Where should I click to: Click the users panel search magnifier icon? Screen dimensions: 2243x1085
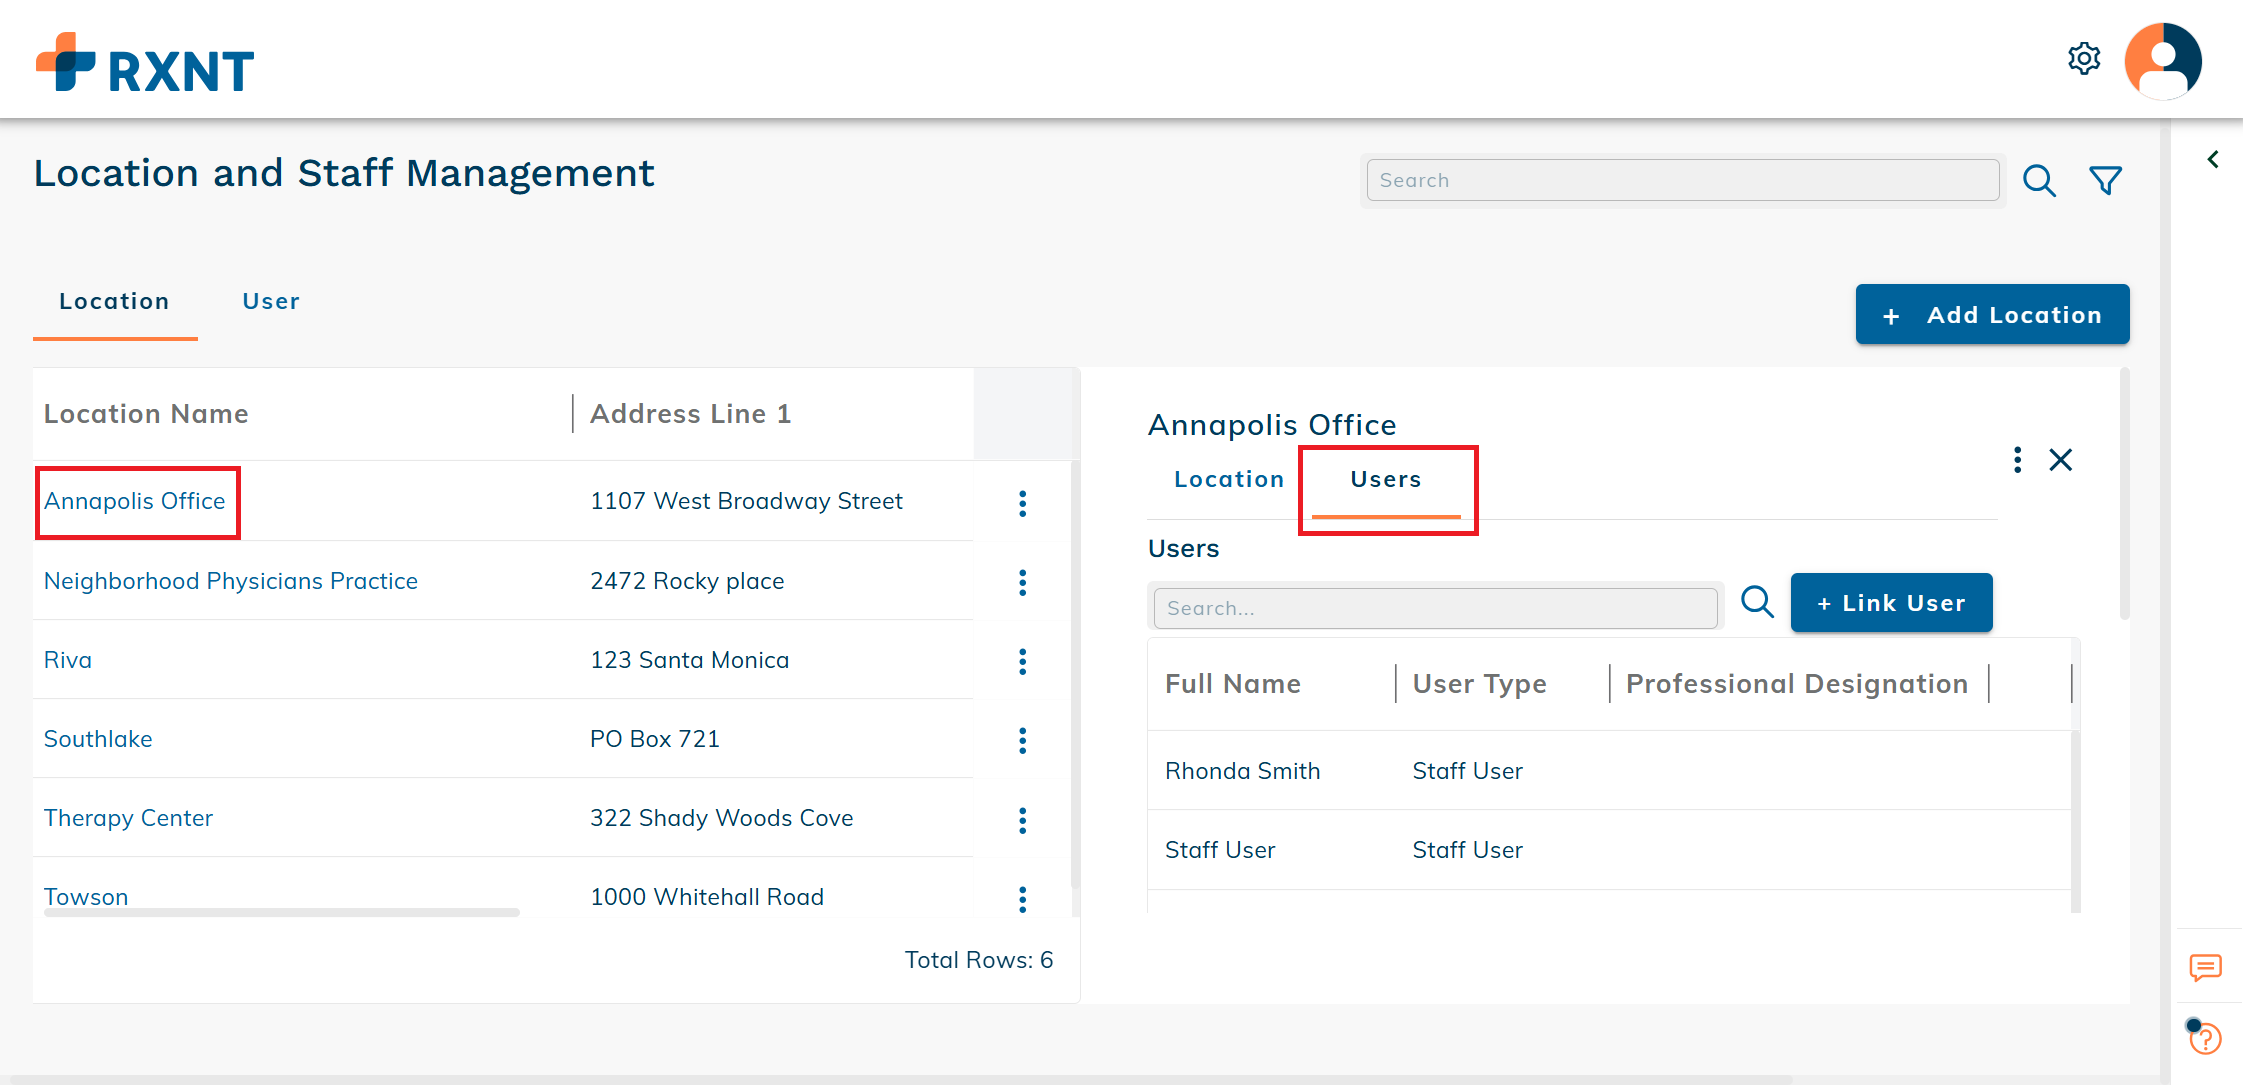click(1757, 602)
